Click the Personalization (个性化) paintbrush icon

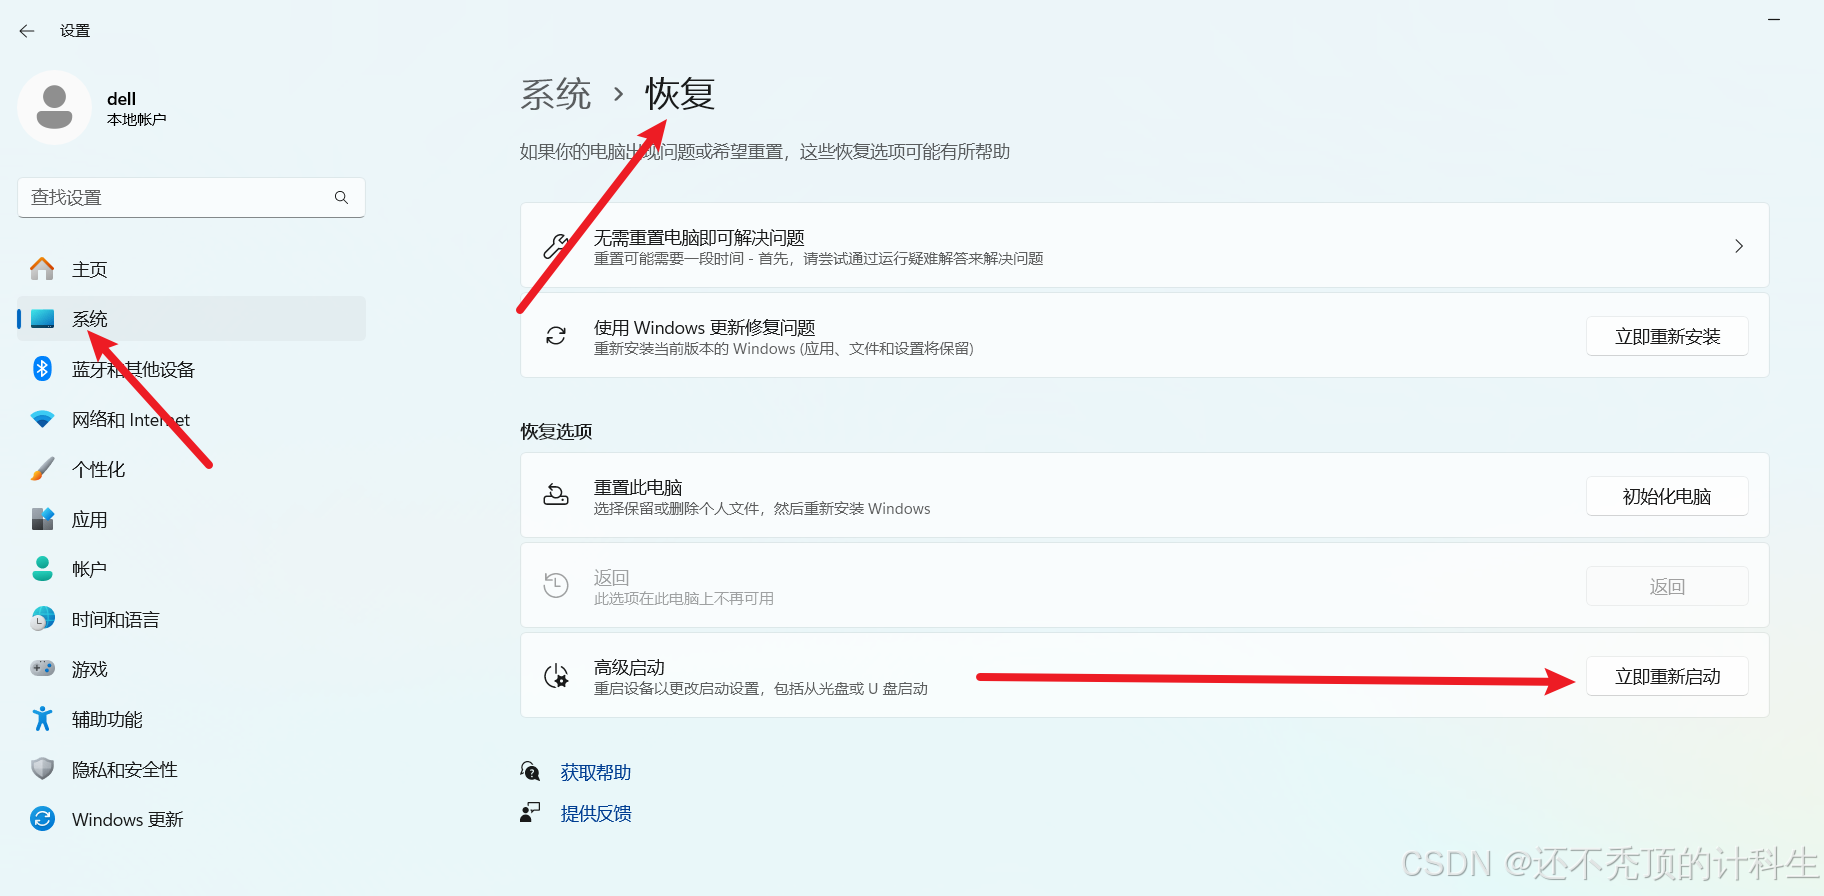[x=42, y=469]
